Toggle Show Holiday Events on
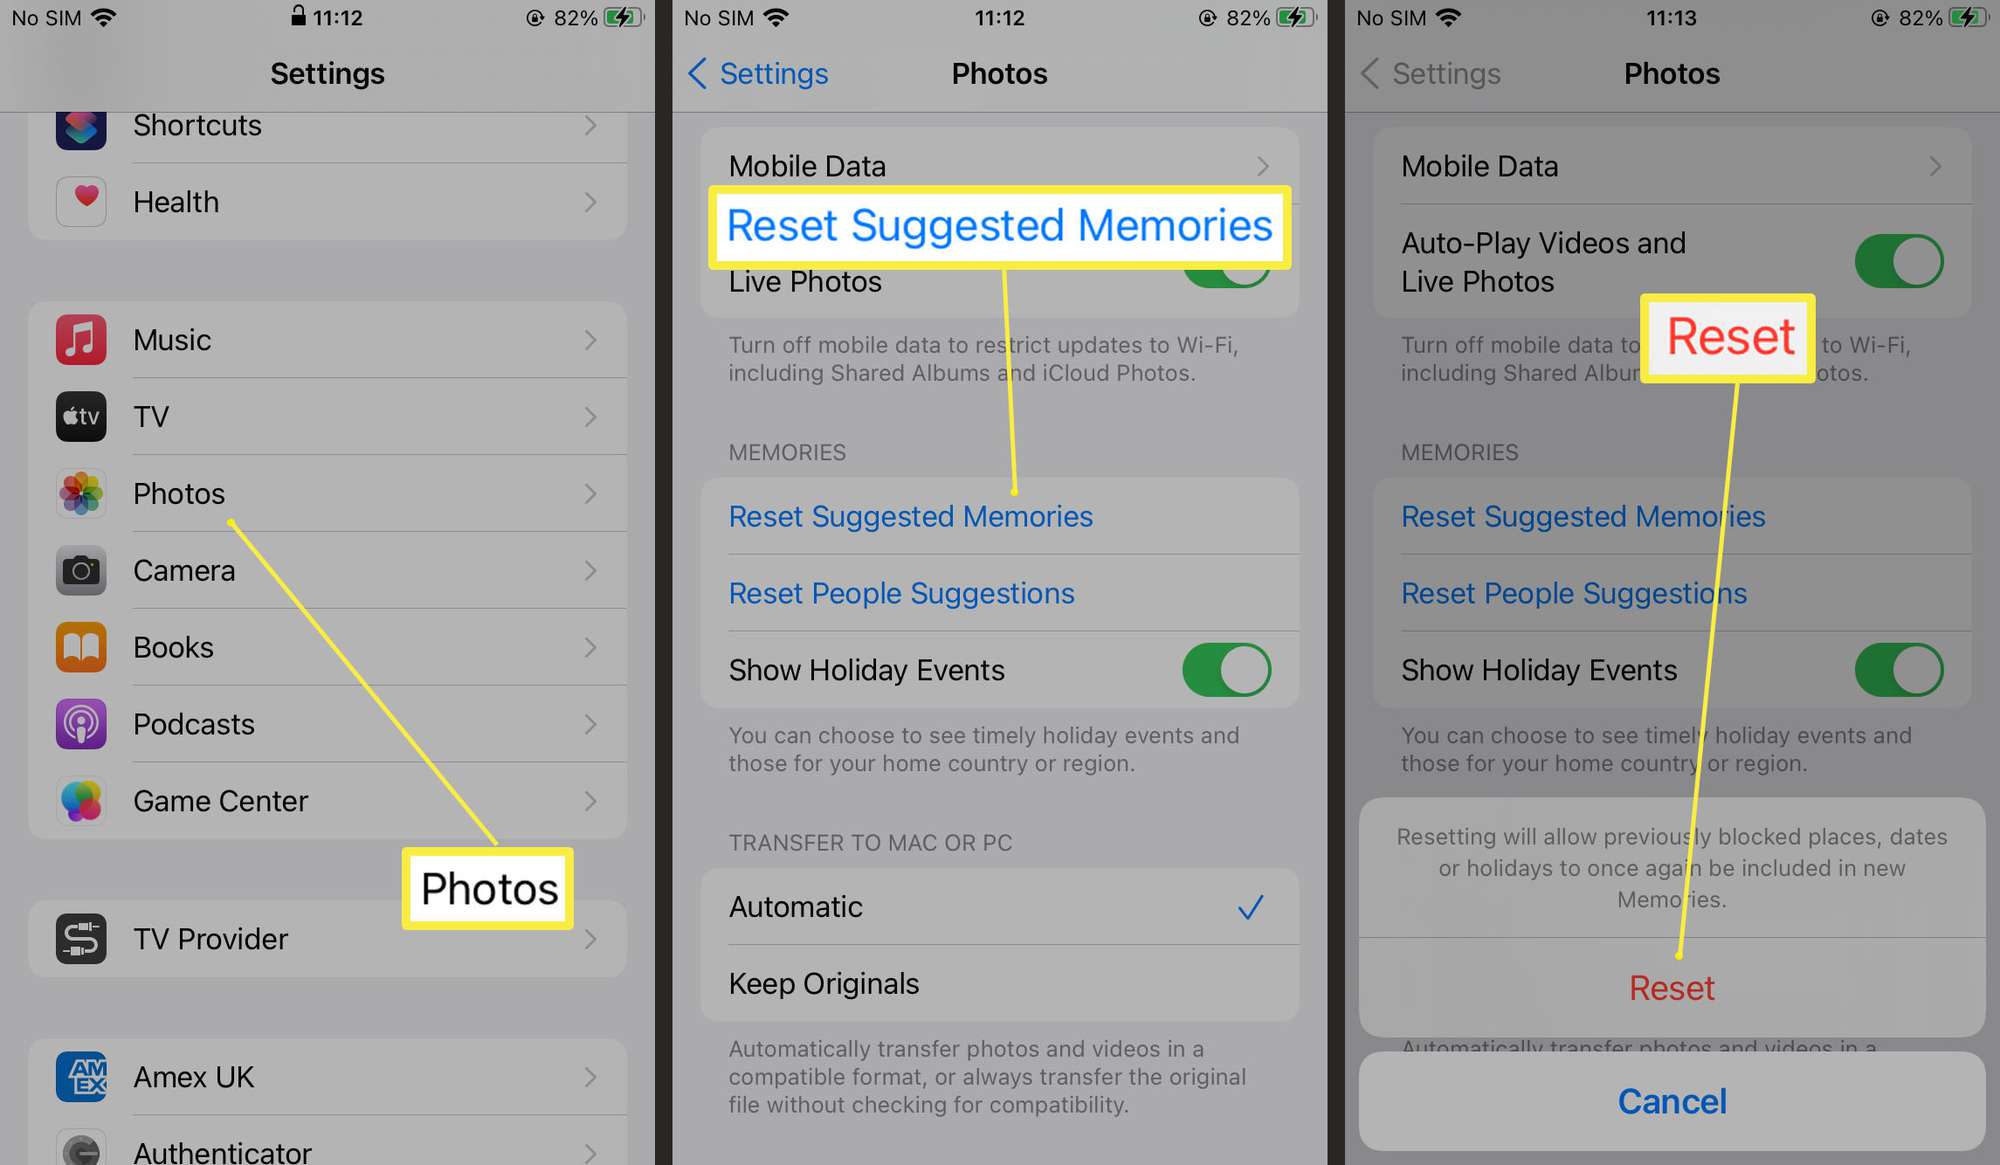 point(1227,670)
